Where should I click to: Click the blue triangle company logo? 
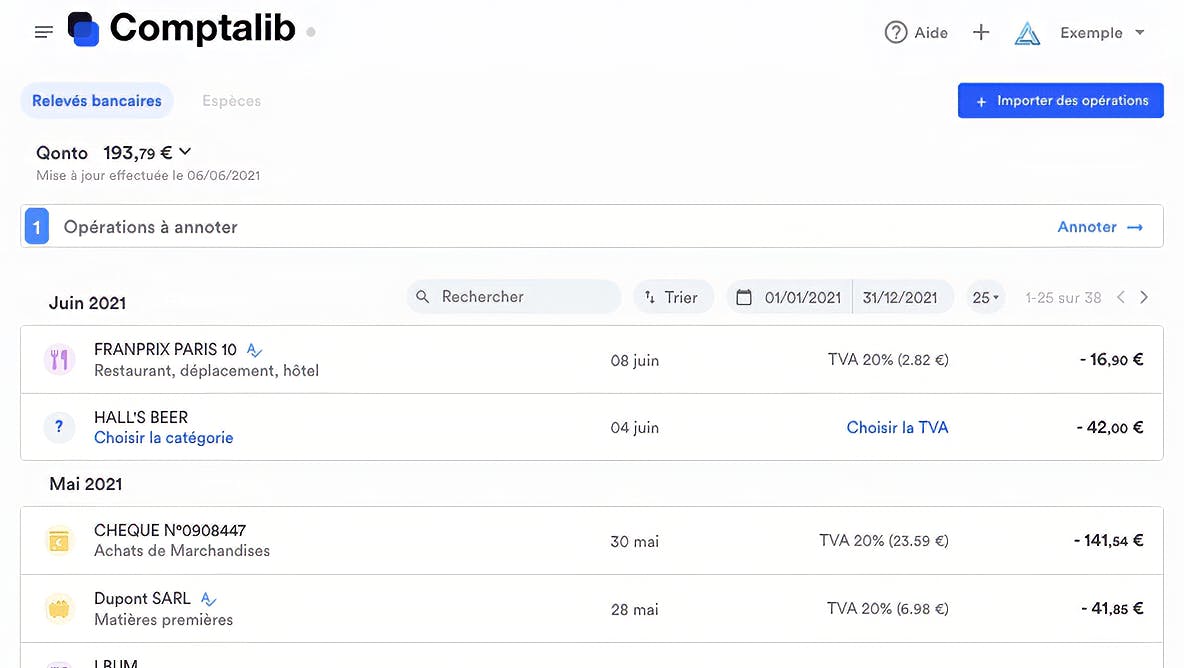pyautogui.click(x=1027, y=33)
